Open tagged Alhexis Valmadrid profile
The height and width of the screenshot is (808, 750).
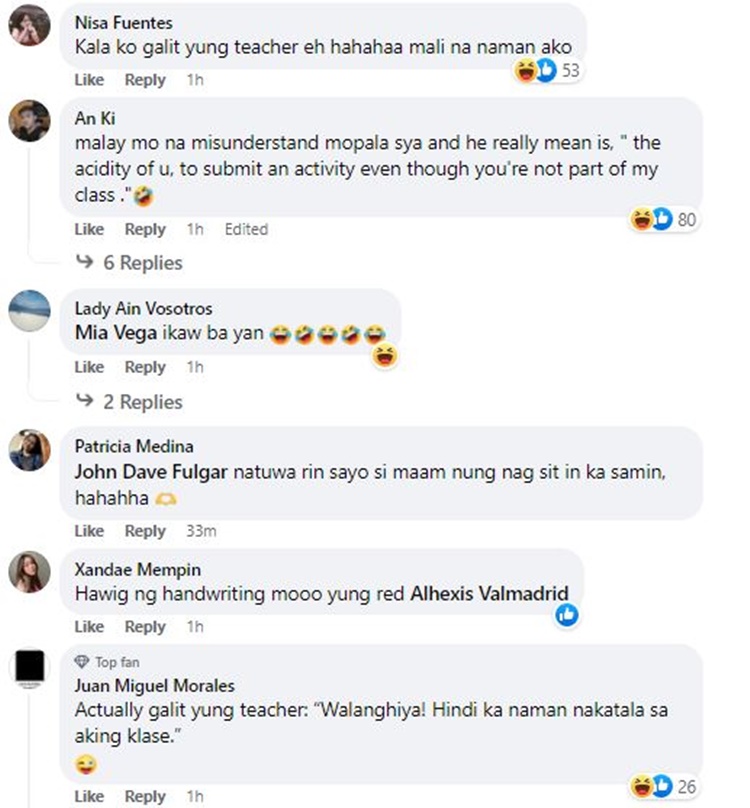coord(489,594)
